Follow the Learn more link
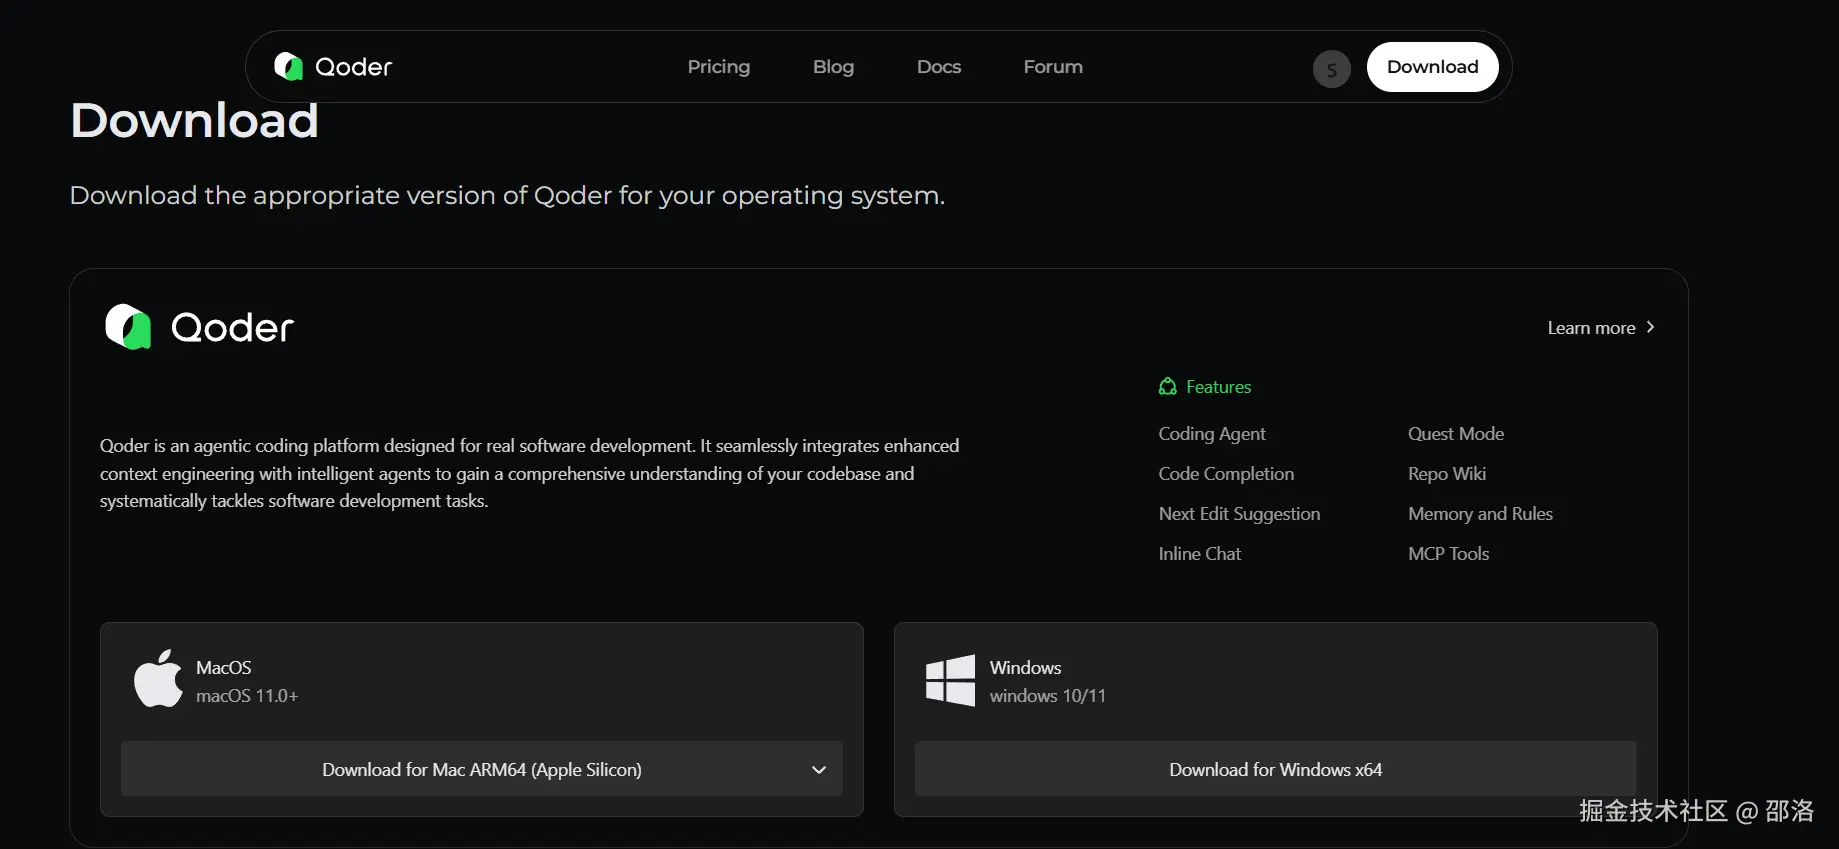Screen dimensions: 1839x849 point(1600,328)
